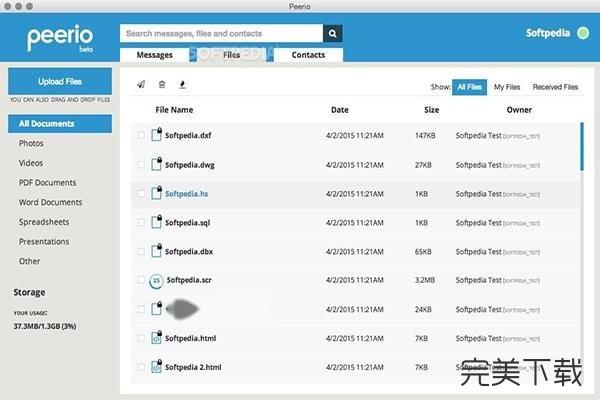
Task: Click the search messages input field
Action: 222,34
